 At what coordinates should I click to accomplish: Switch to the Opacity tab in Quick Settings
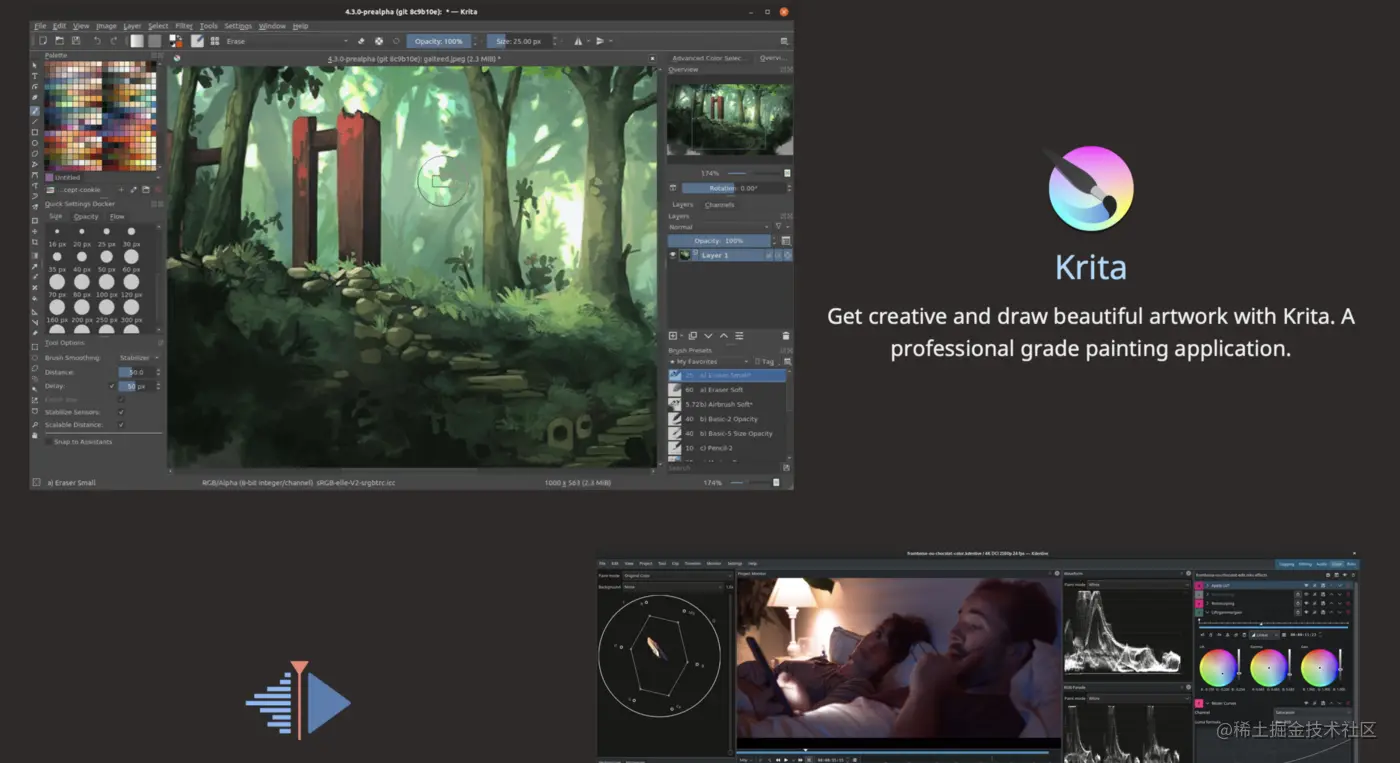pos(86,217)
